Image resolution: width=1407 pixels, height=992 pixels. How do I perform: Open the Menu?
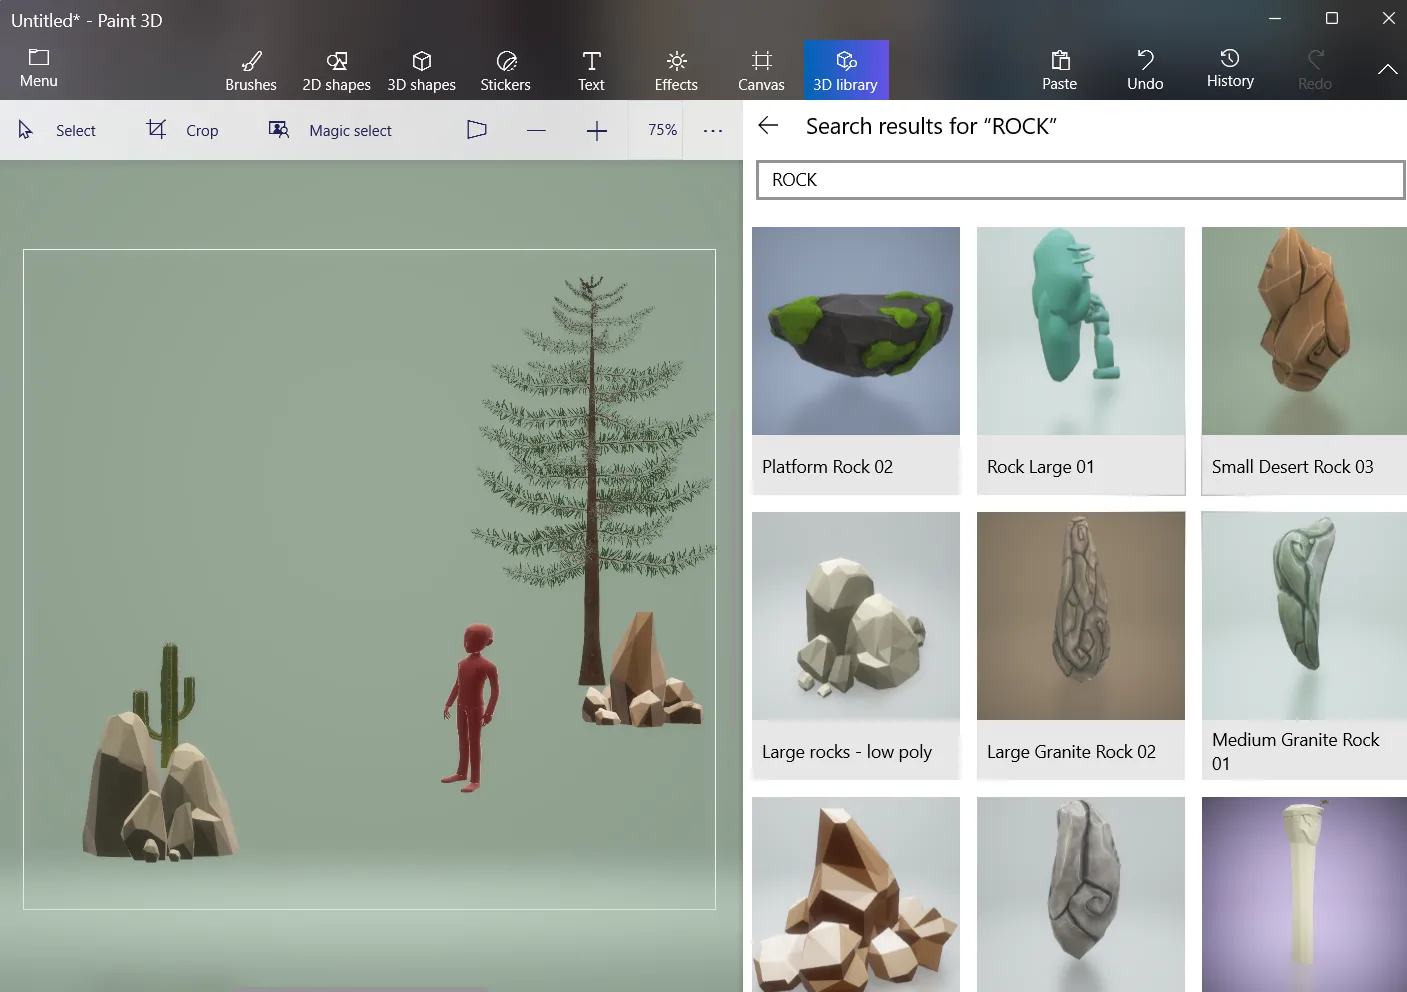(38, 69)
